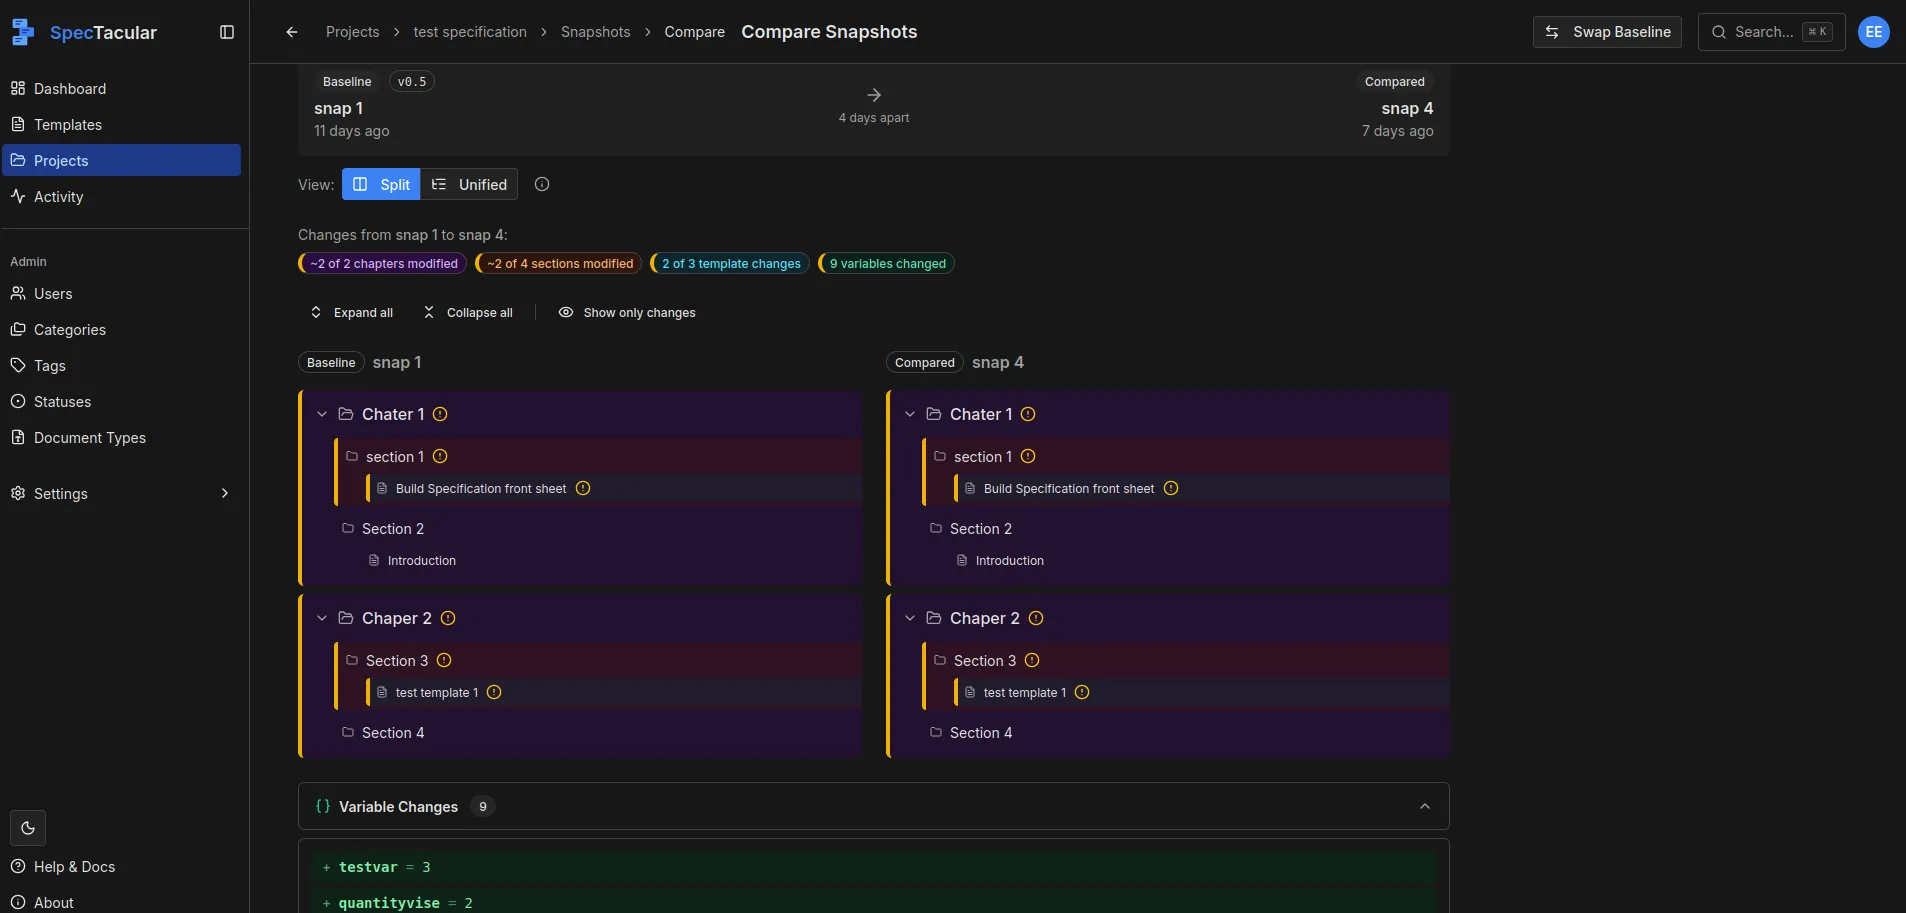Collapse Chater 1 in baseline snap 1
This screenshot has height=913, width=1906.
point(322,414)
